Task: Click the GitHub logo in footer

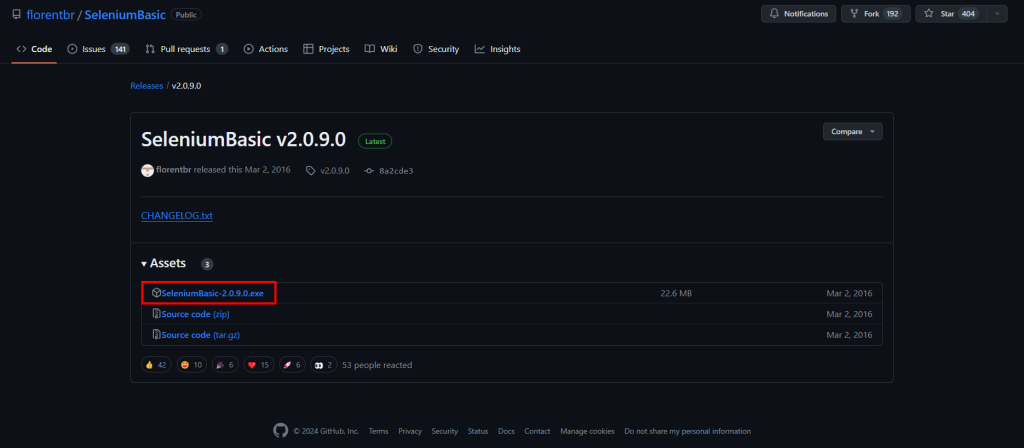Action: tap(280, 431)
